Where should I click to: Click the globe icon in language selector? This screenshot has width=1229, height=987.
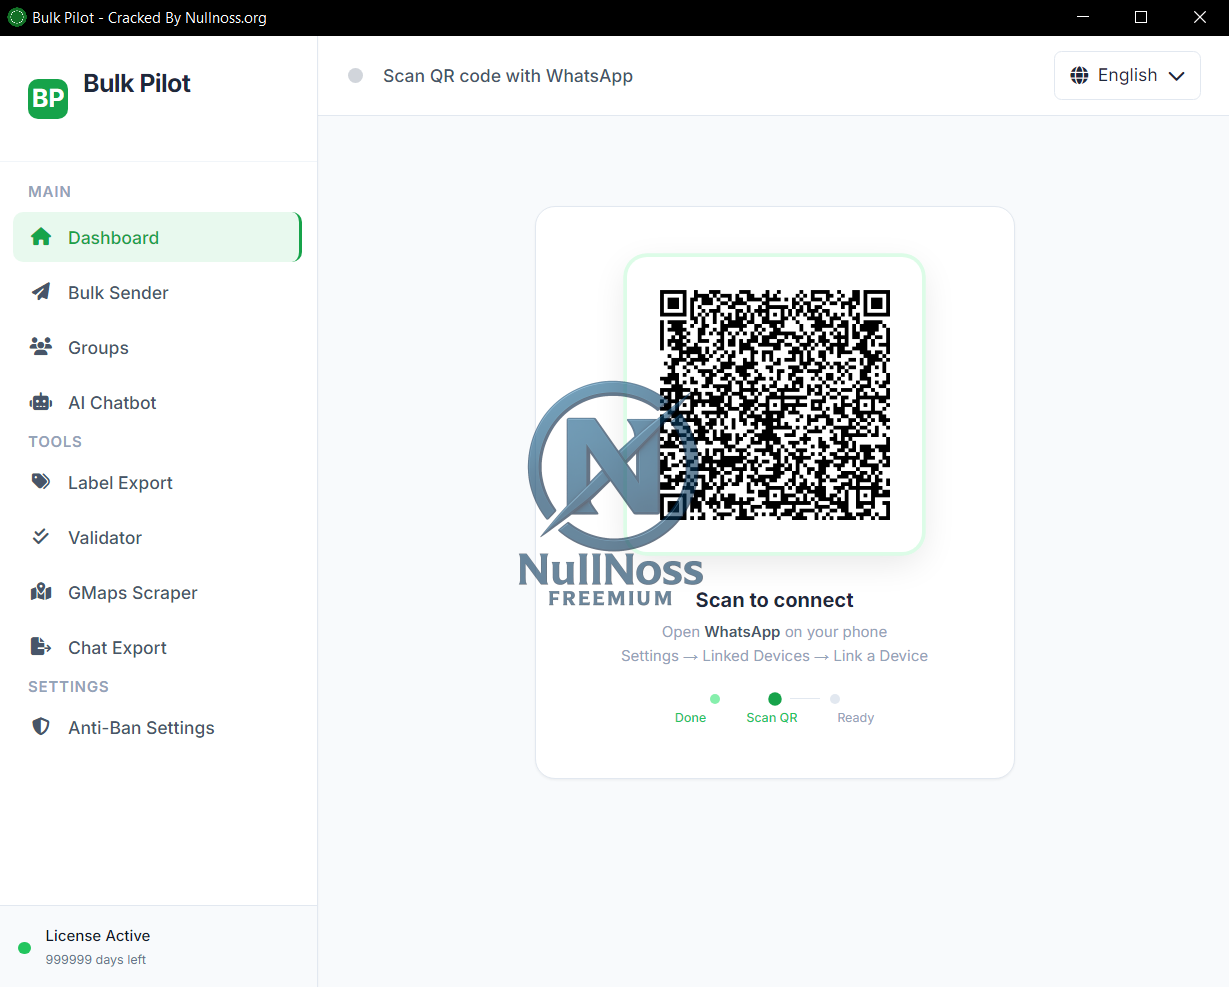tap(1079, 76)
